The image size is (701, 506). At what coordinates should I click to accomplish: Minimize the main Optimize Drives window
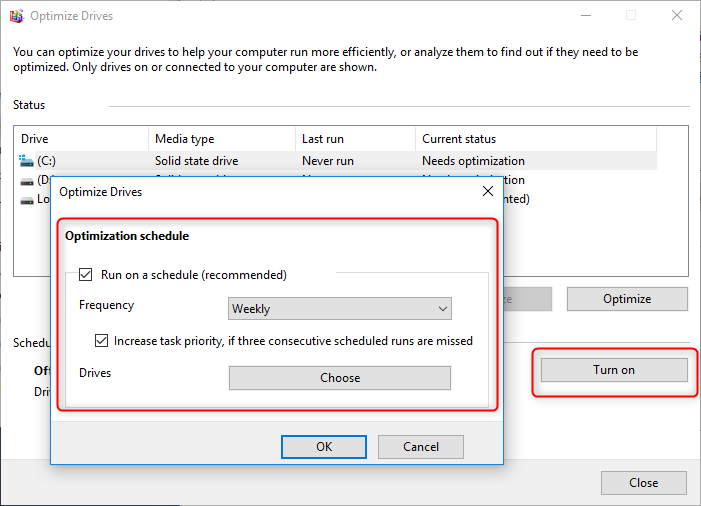coord(584,16)
